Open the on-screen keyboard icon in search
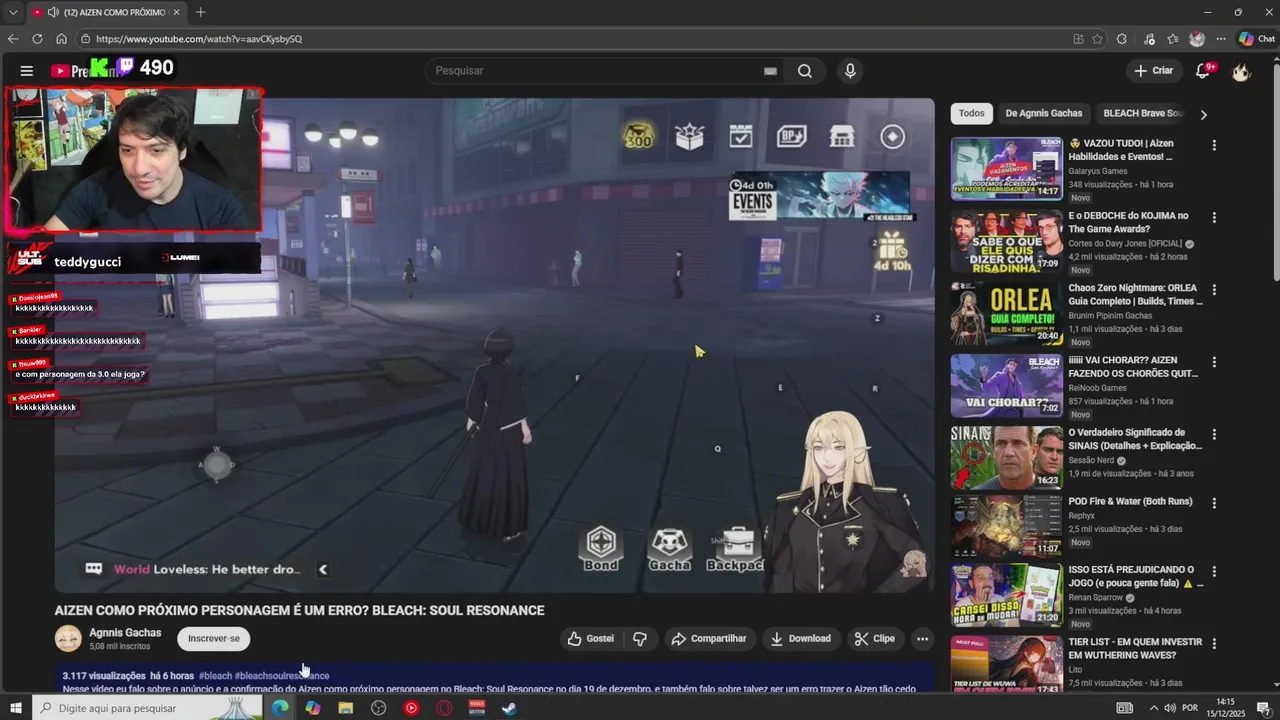This screenshot has height=720, width=1280. [x=770, y=71]
